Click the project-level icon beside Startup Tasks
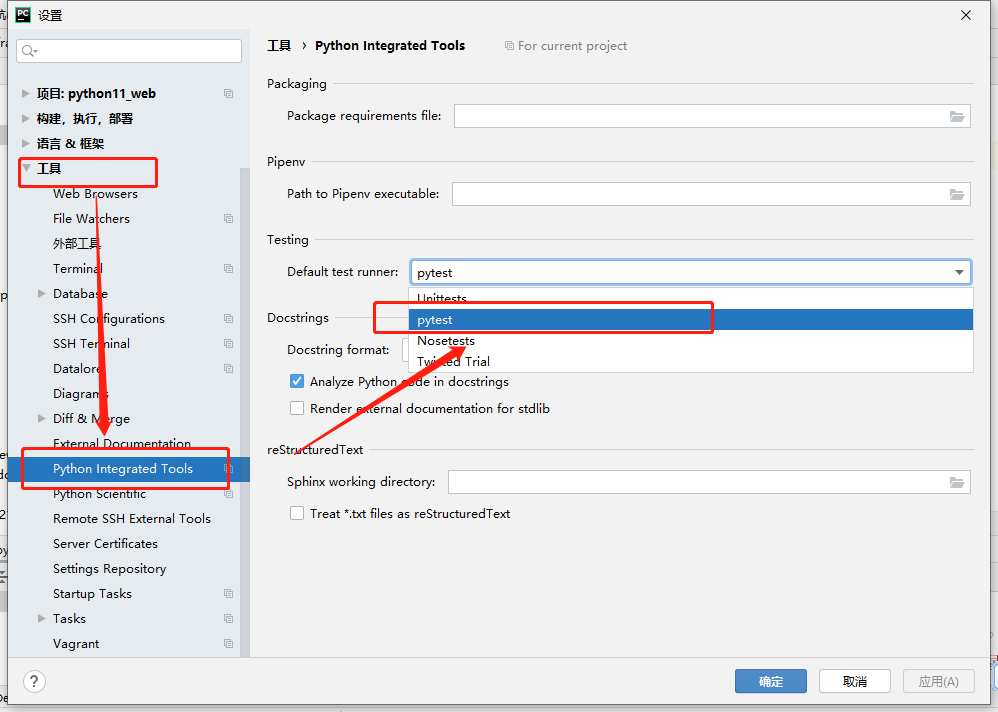 [x=228, y=594]
